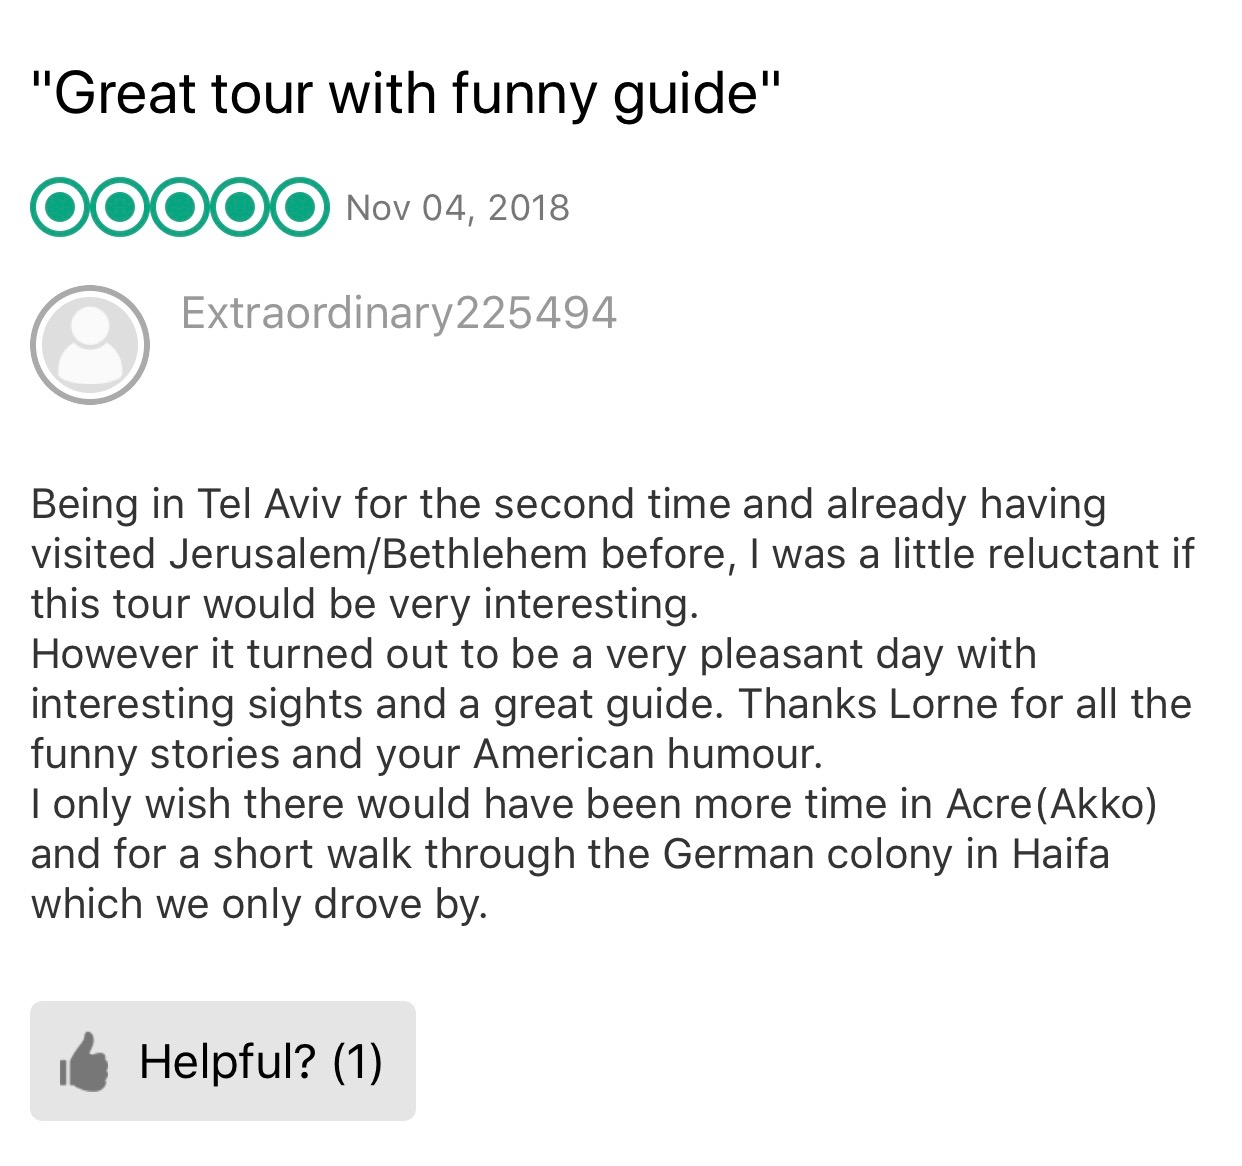Open the Extraordinary225494 reviewer profile

(x=398, y=313)
